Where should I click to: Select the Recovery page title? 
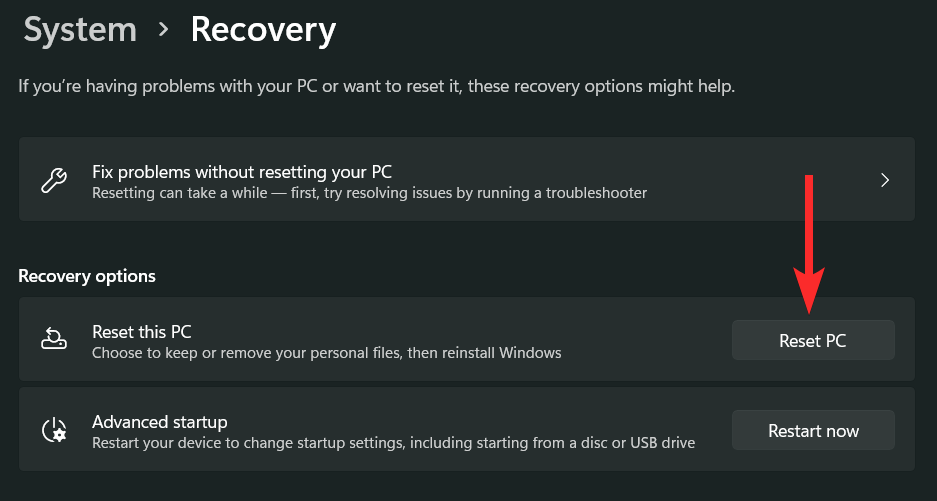[263, 30]
